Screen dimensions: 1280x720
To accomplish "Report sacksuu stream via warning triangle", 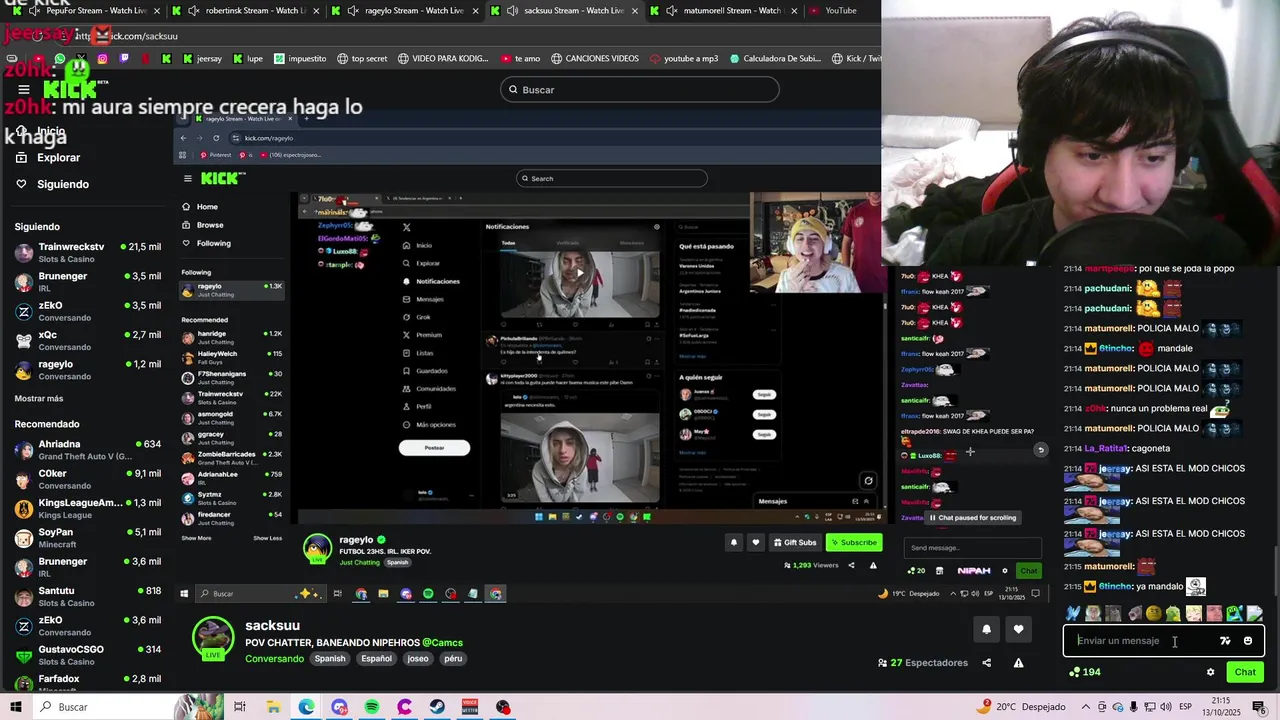I will coord(1018,662).
